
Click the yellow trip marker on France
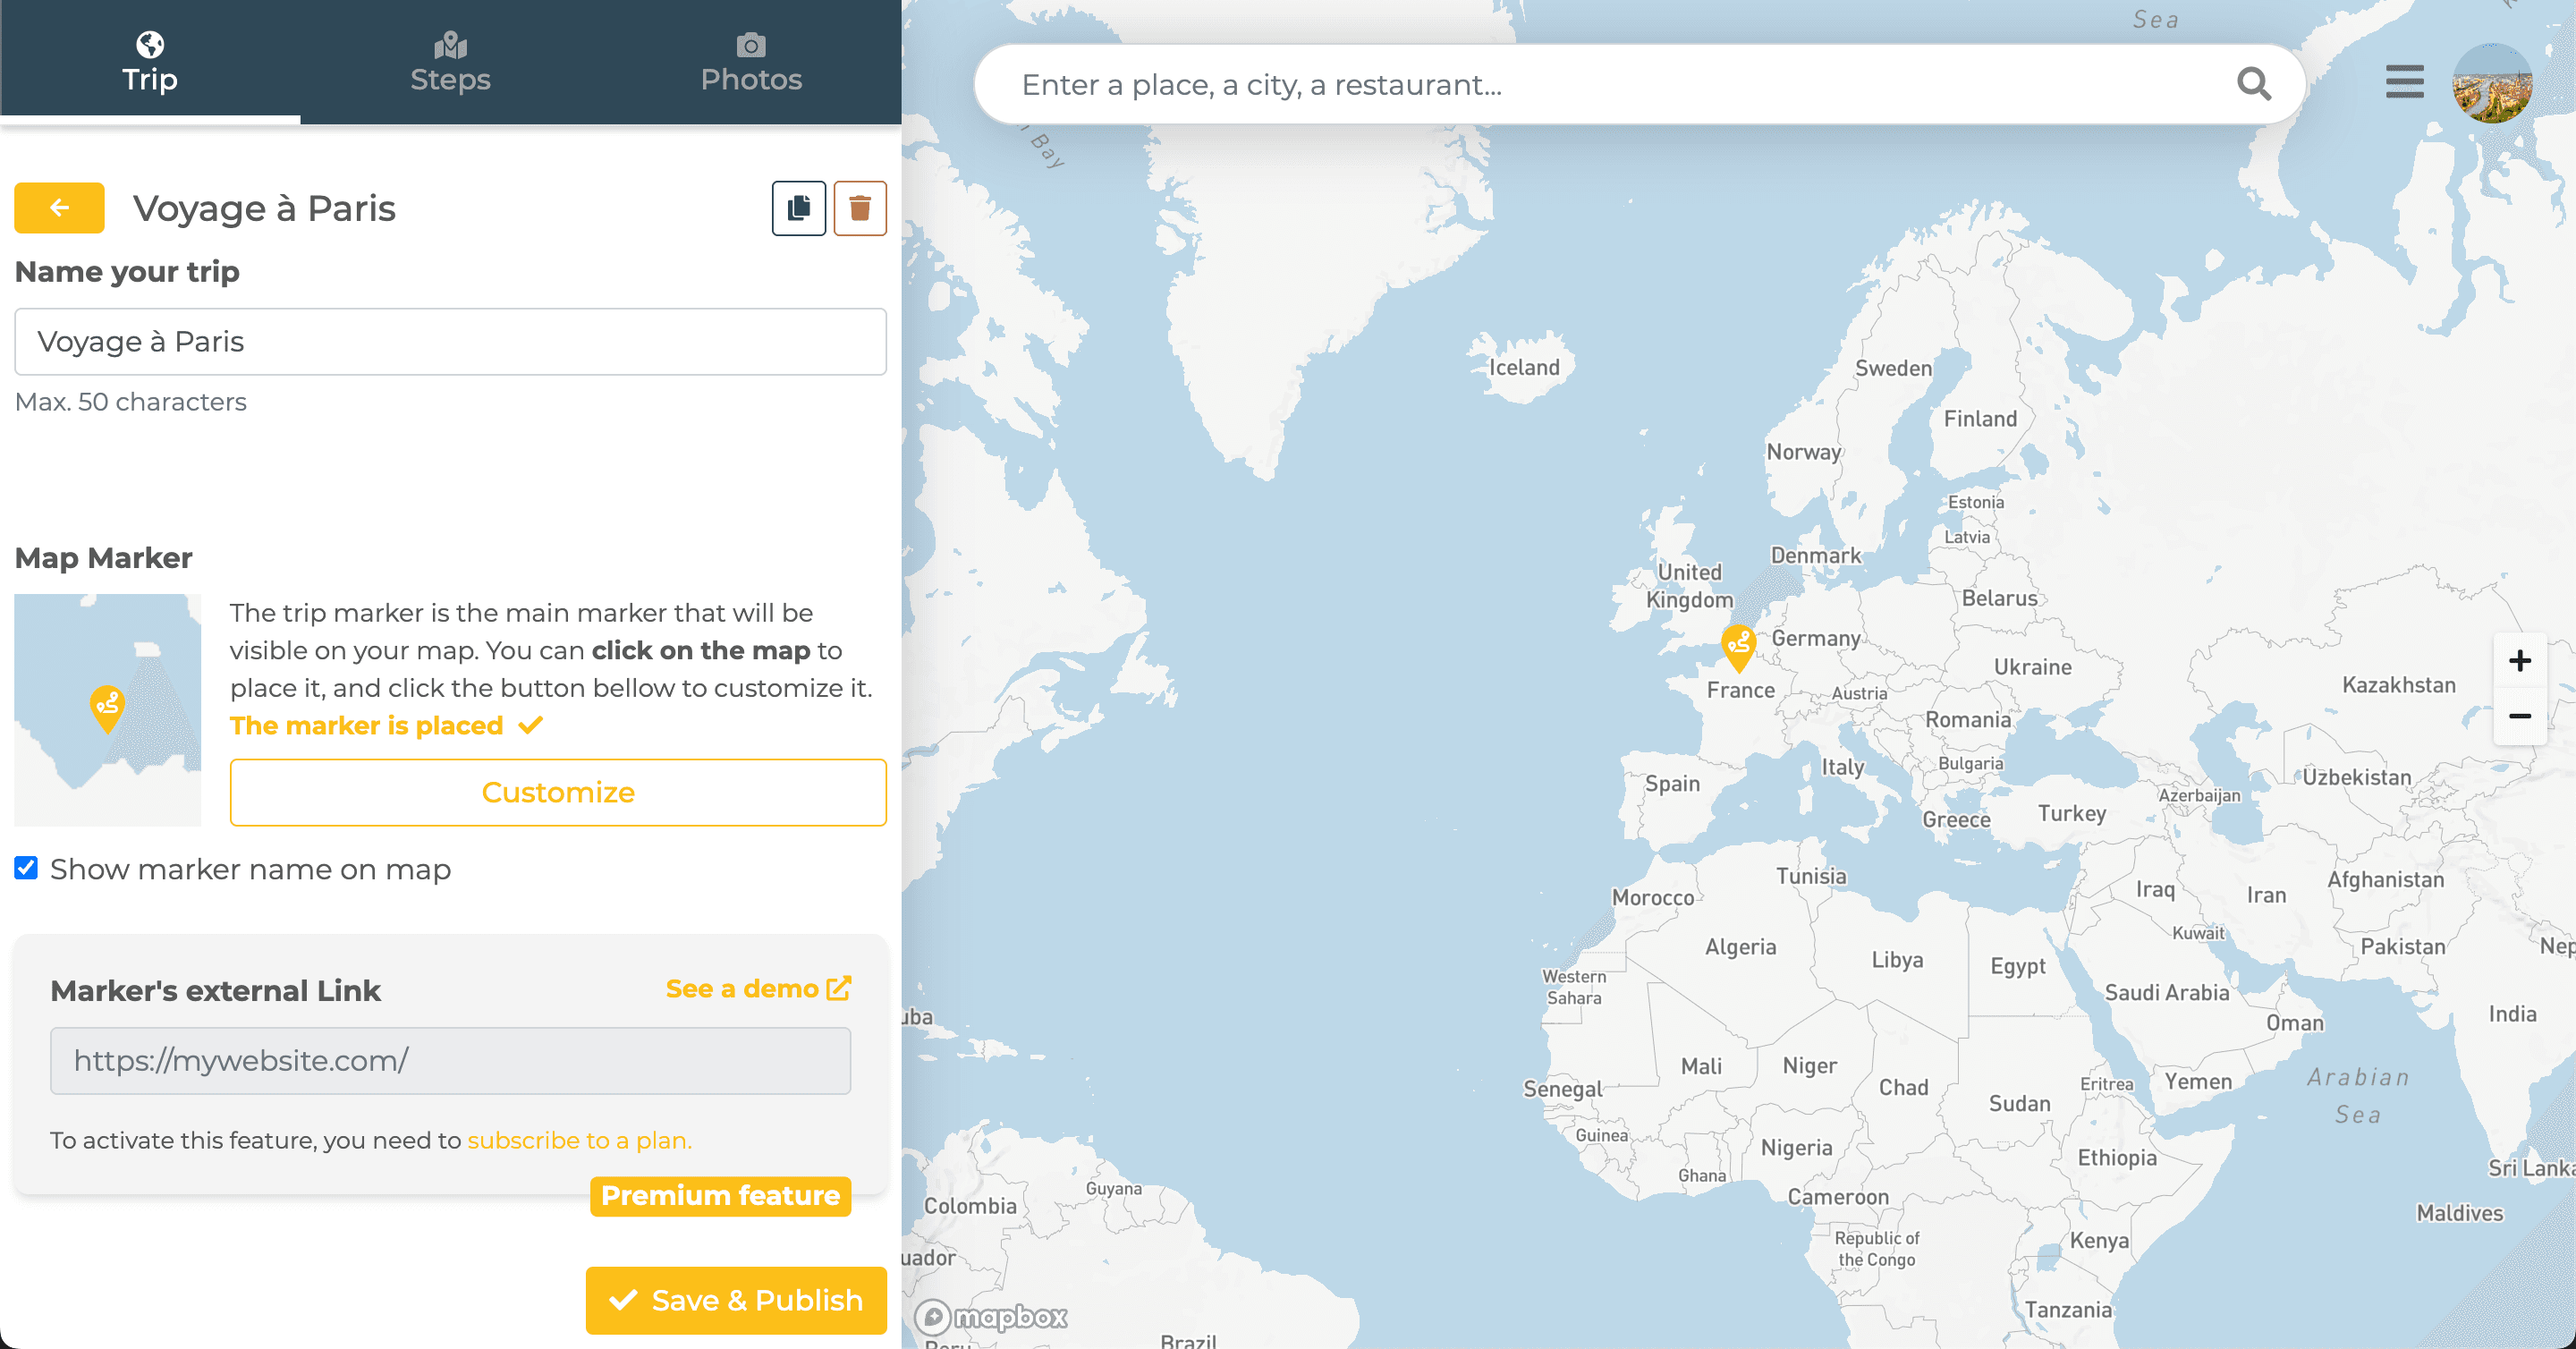(1738, 646)
